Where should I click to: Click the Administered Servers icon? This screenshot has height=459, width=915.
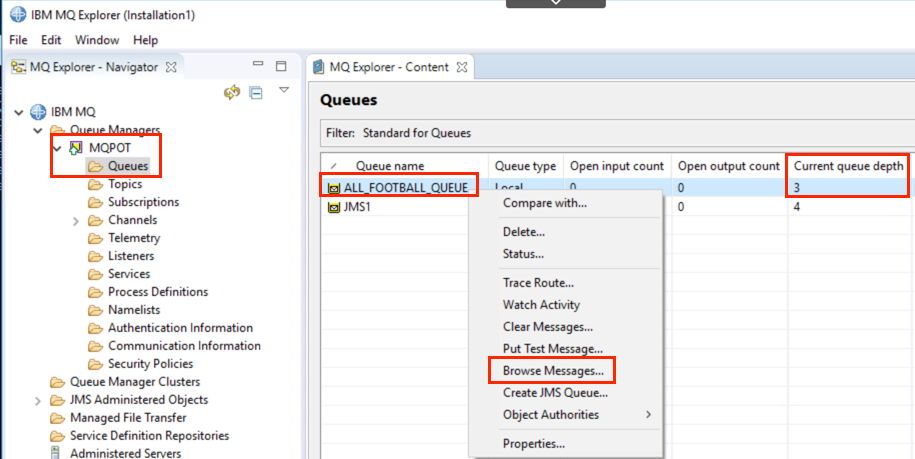click(x=55, y=453)
